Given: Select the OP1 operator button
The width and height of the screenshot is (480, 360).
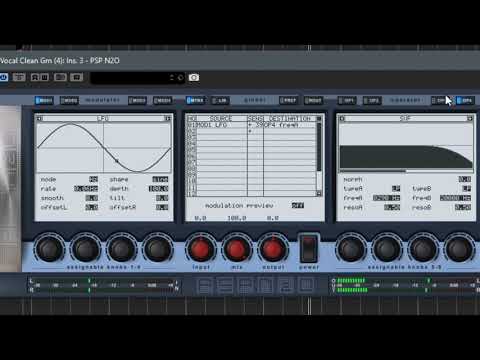Looking at the screenshot, I should pos(347,100).
